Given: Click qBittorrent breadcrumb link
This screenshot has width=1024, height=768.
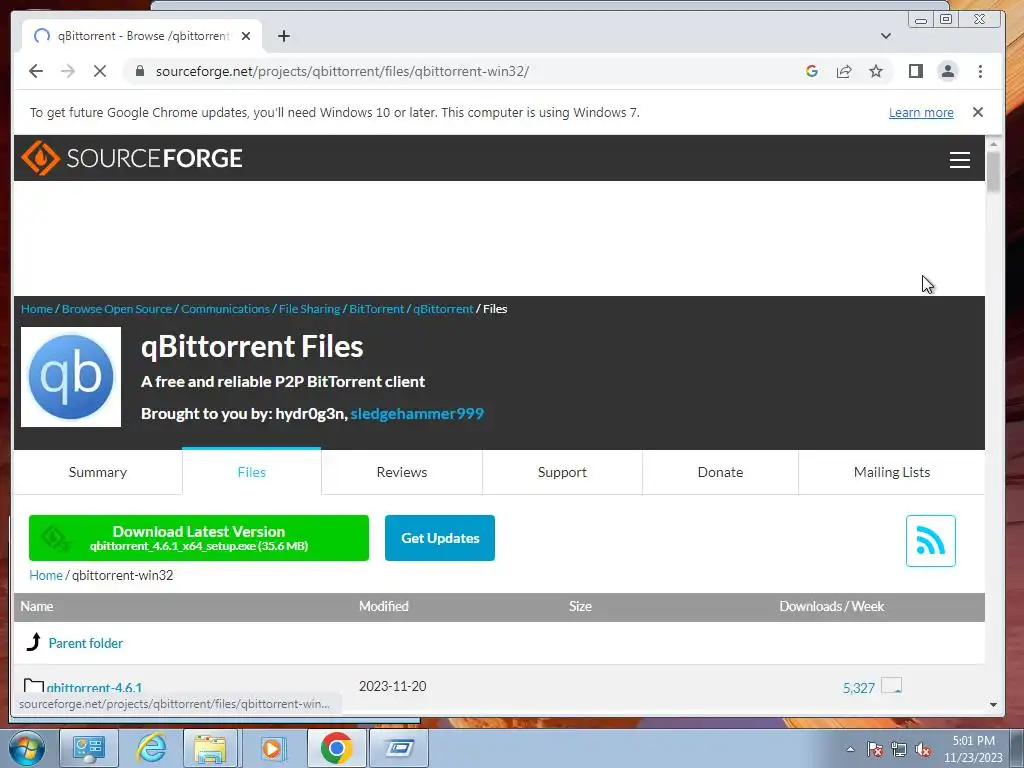Looking at the screenshot, I should (x=443, y=309).
